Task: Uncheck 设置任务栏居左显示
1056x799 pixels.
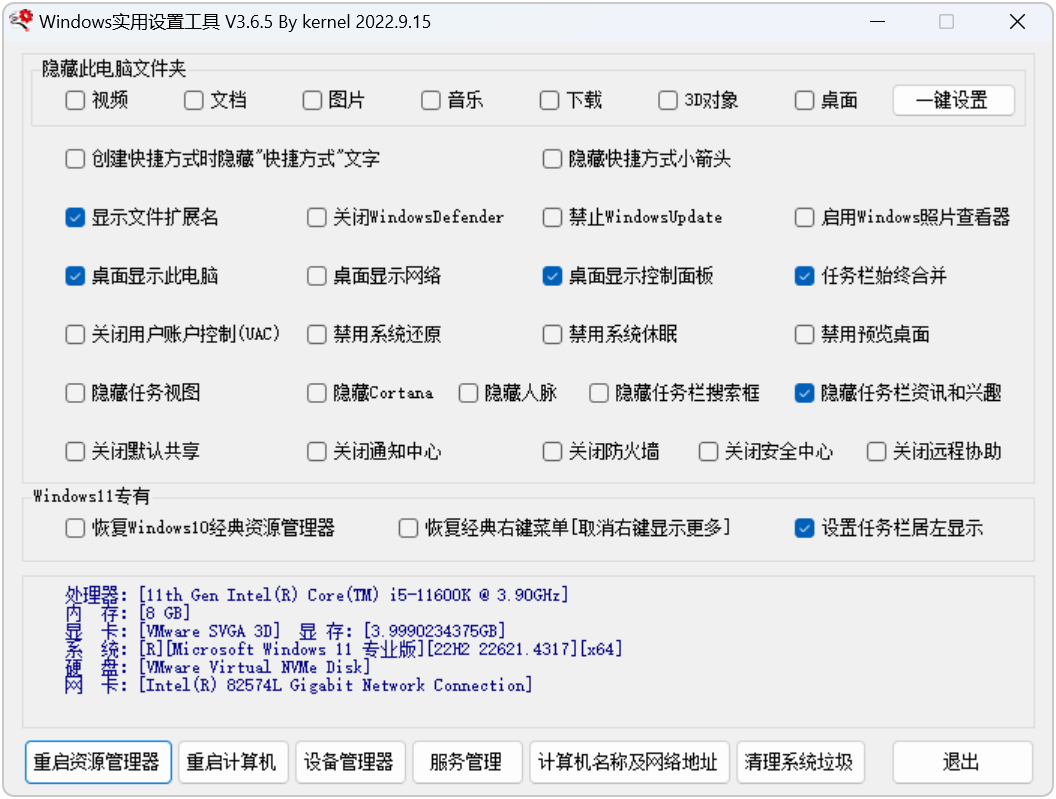Action: point(804,528)
